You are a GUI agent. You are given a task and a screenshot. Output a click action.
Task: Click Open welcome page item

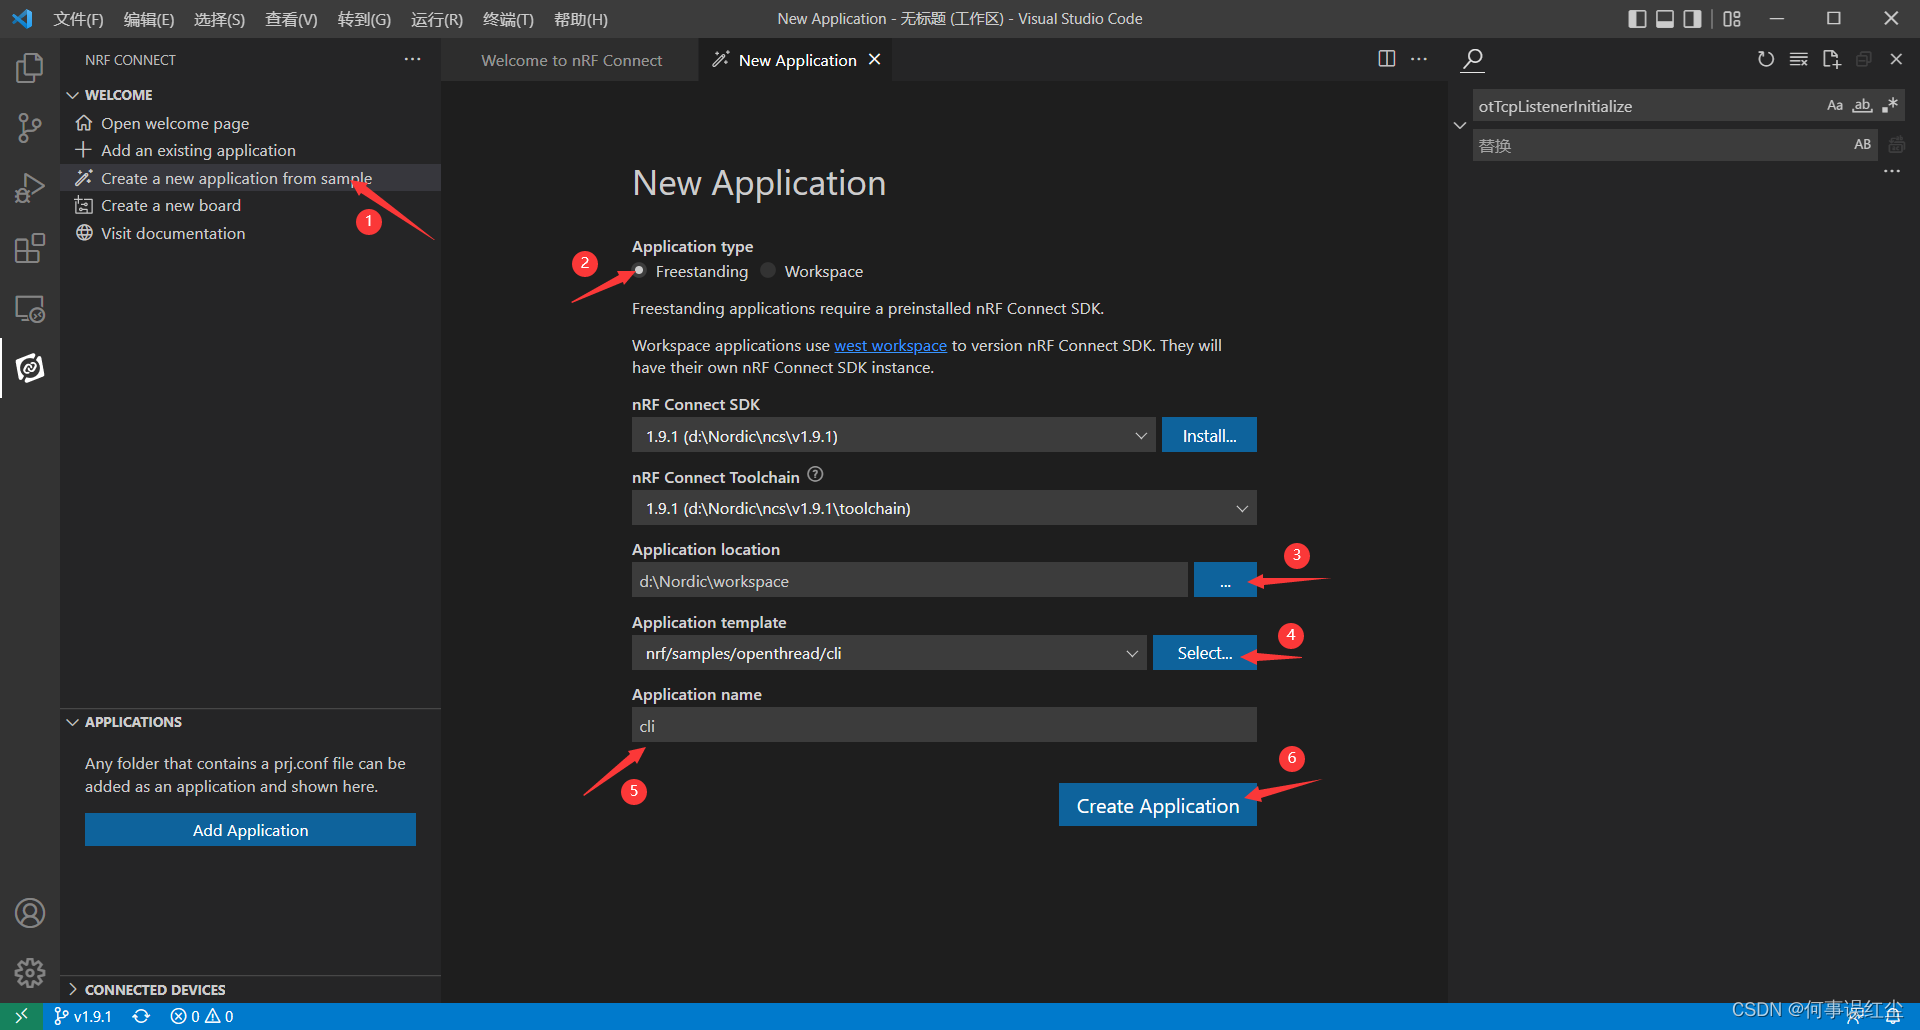[x=175, y=123]
